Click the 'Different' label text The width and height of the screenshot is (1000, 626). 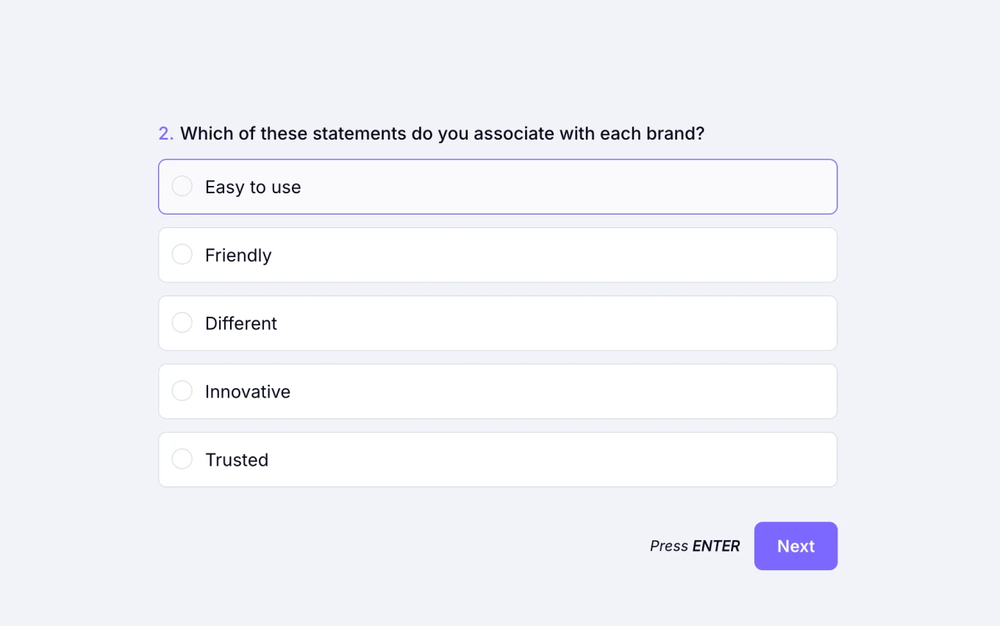coord(240,323)
